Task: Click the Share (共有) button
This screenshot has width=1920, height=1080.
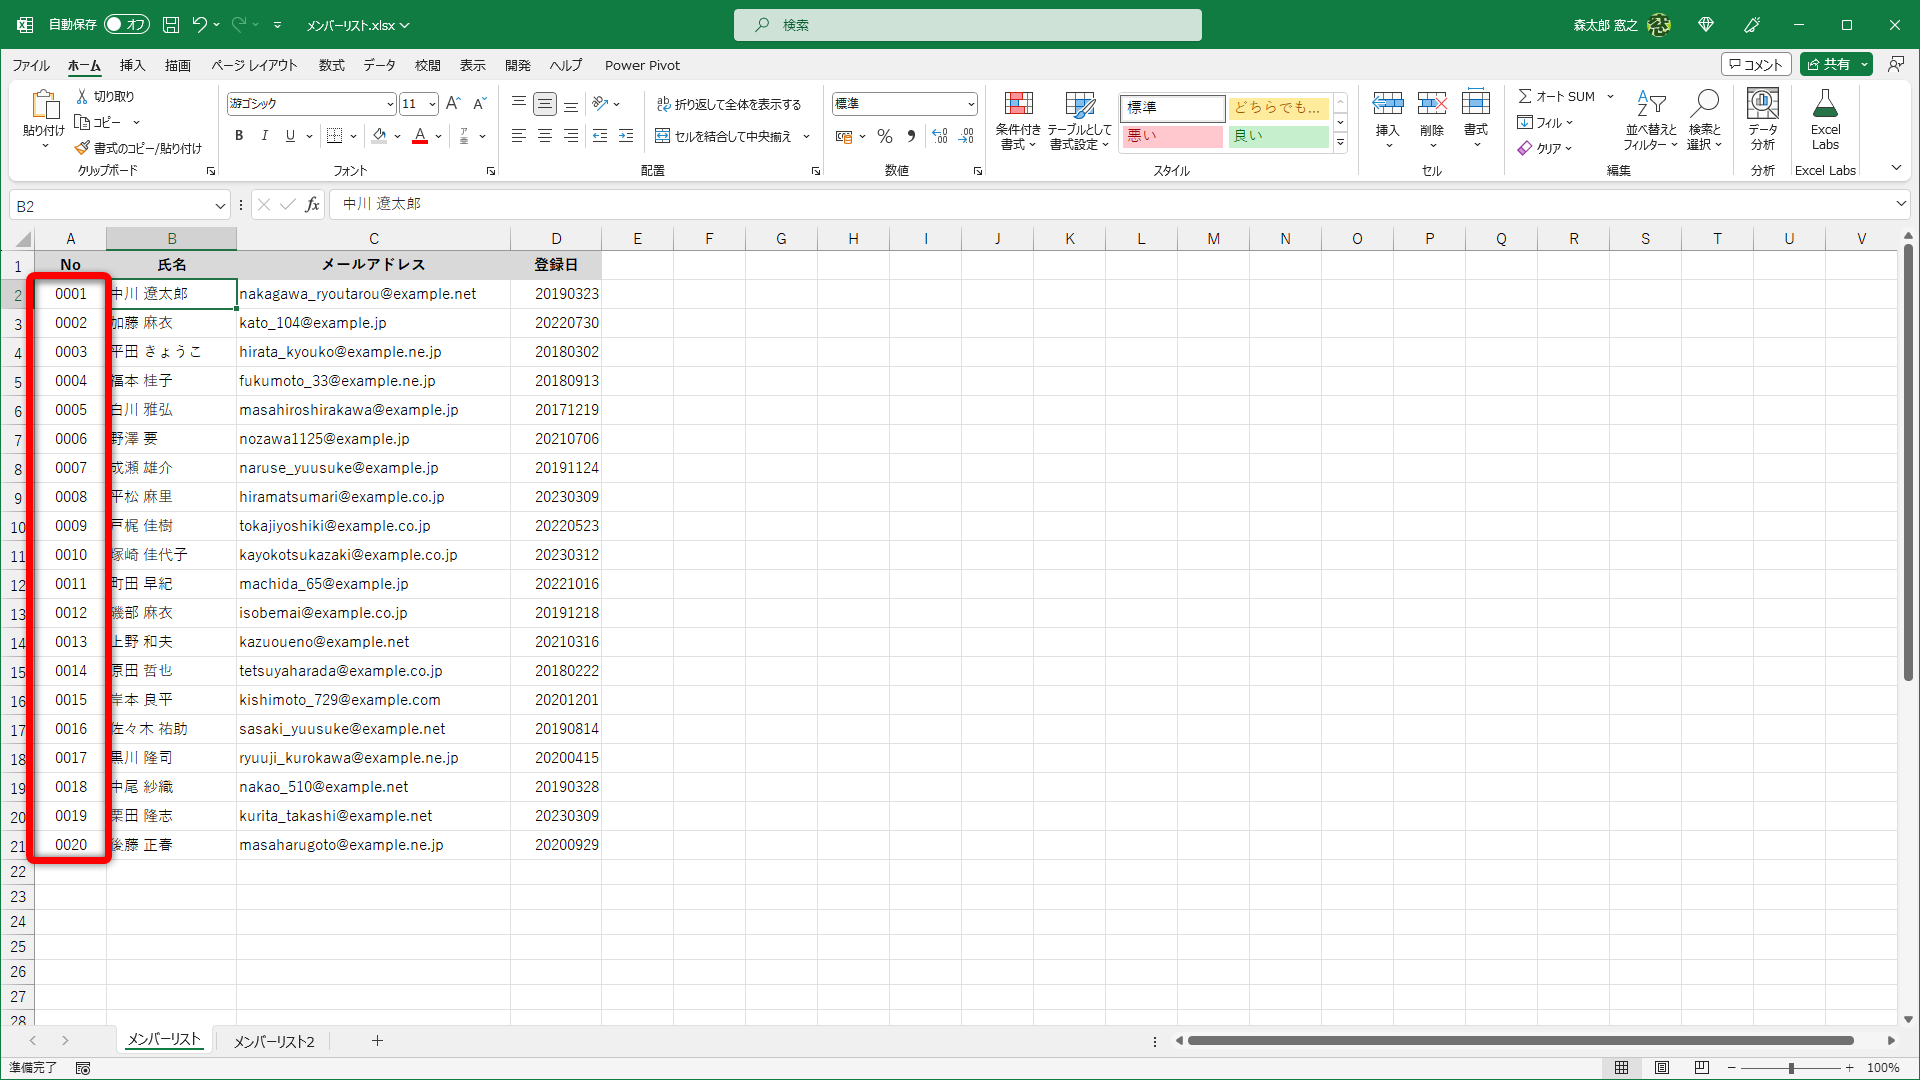Action: pos(1830,64)
